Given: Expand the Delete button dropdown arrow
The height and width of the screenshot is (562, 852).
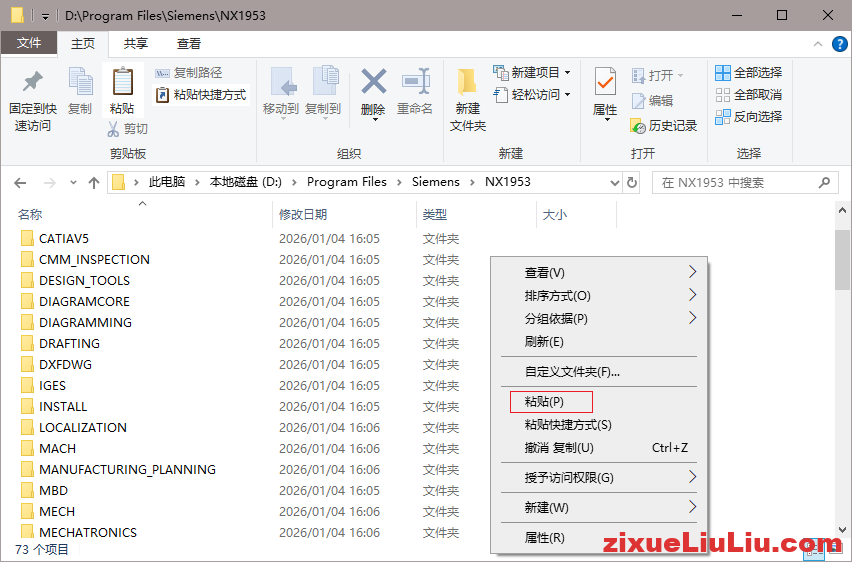Looking at the screenshot, I should point(375,119).
